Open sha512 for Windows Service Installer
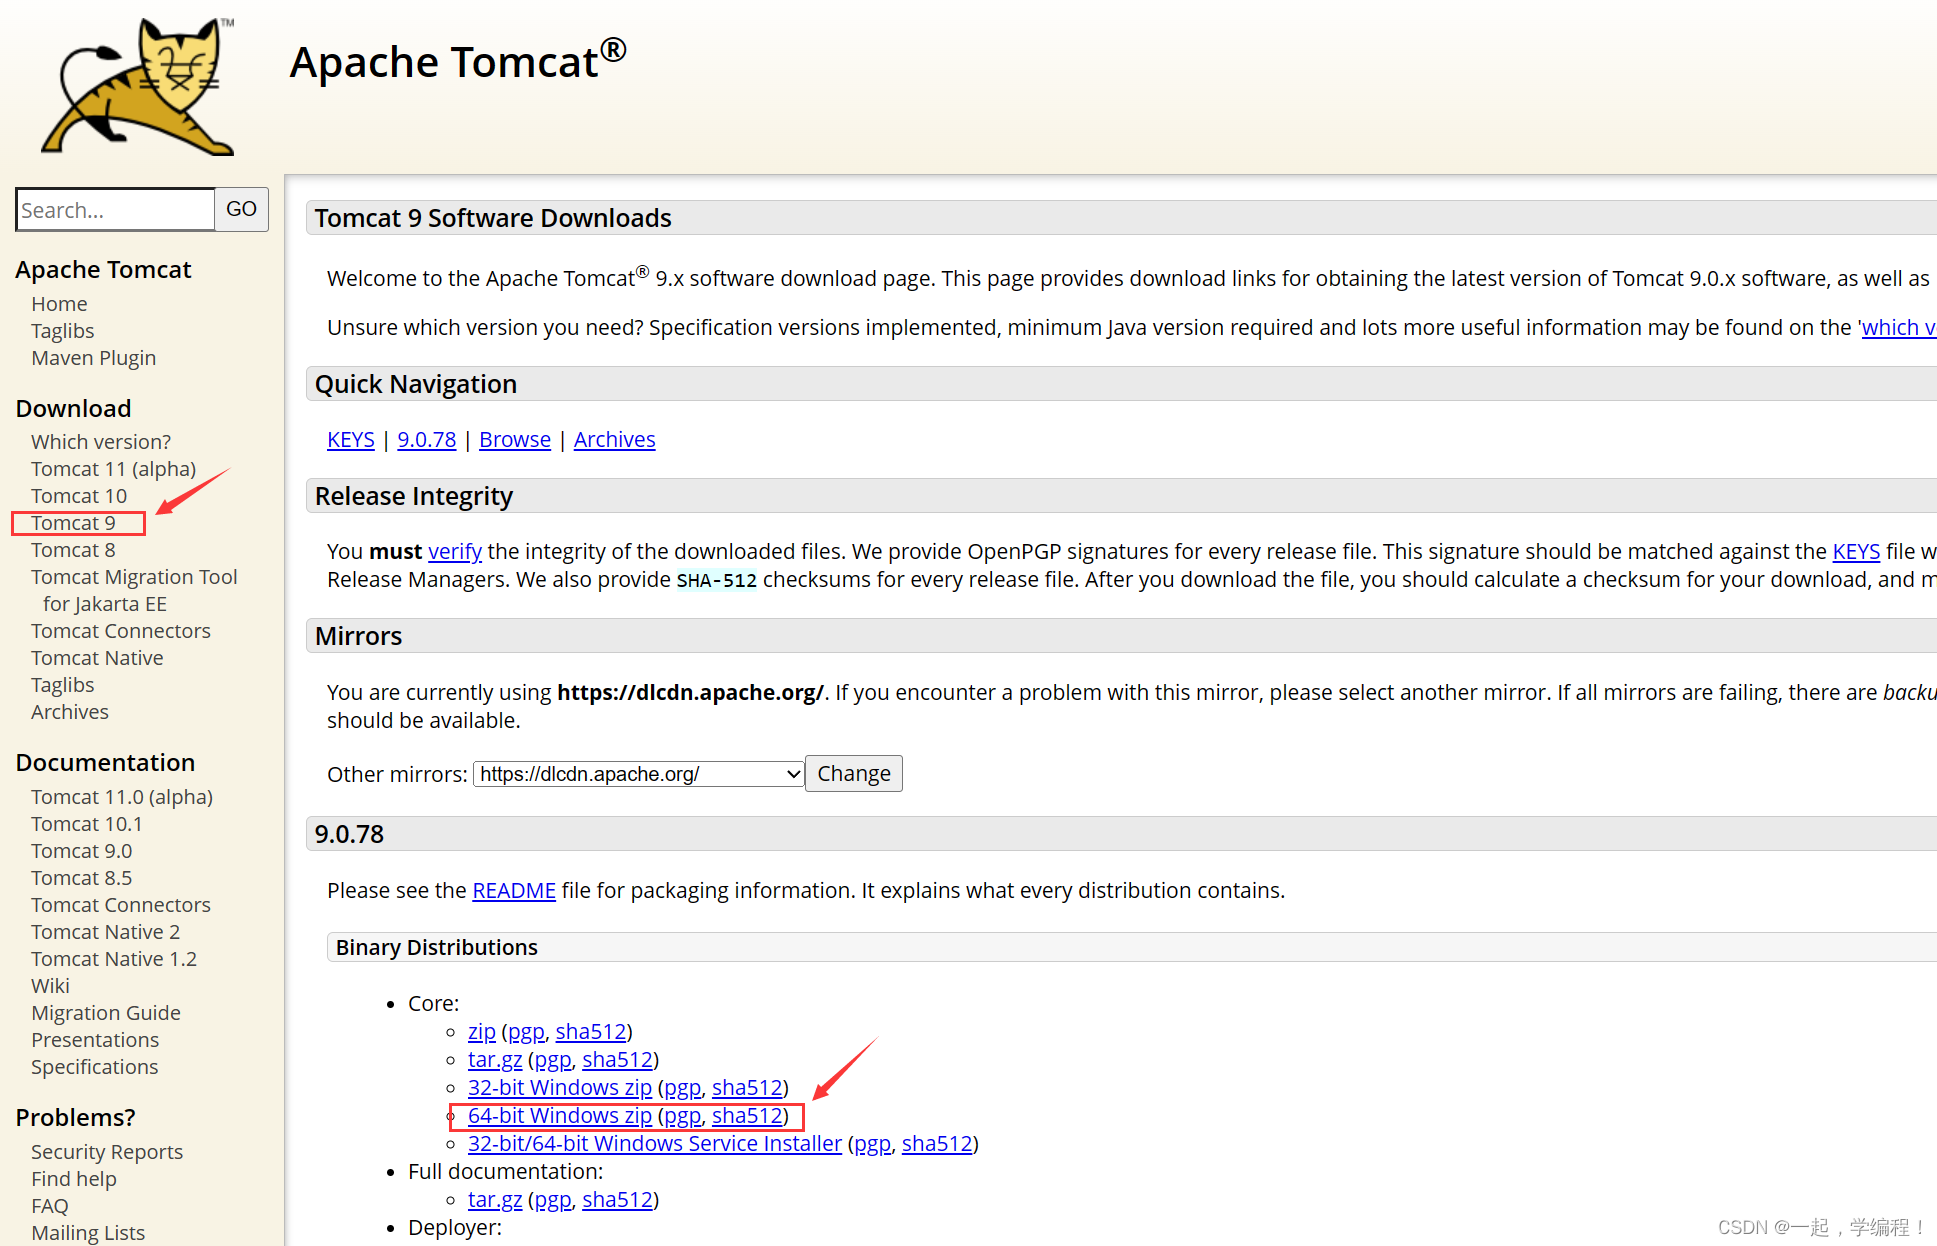 937,1143
